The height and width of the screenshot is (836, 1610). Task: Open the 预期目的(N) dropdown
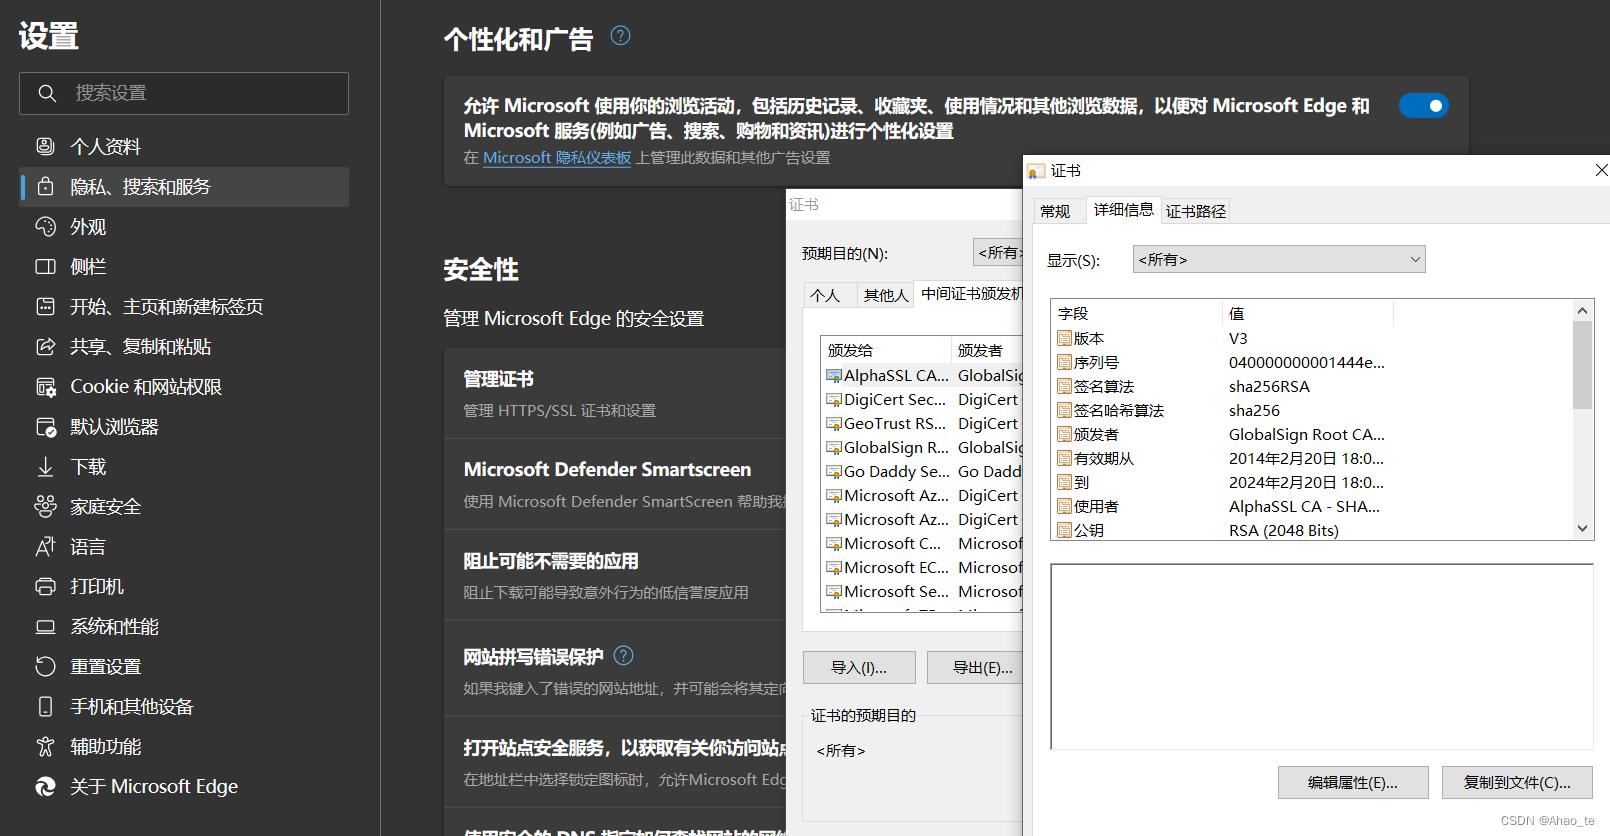click(x=998, y=252)
